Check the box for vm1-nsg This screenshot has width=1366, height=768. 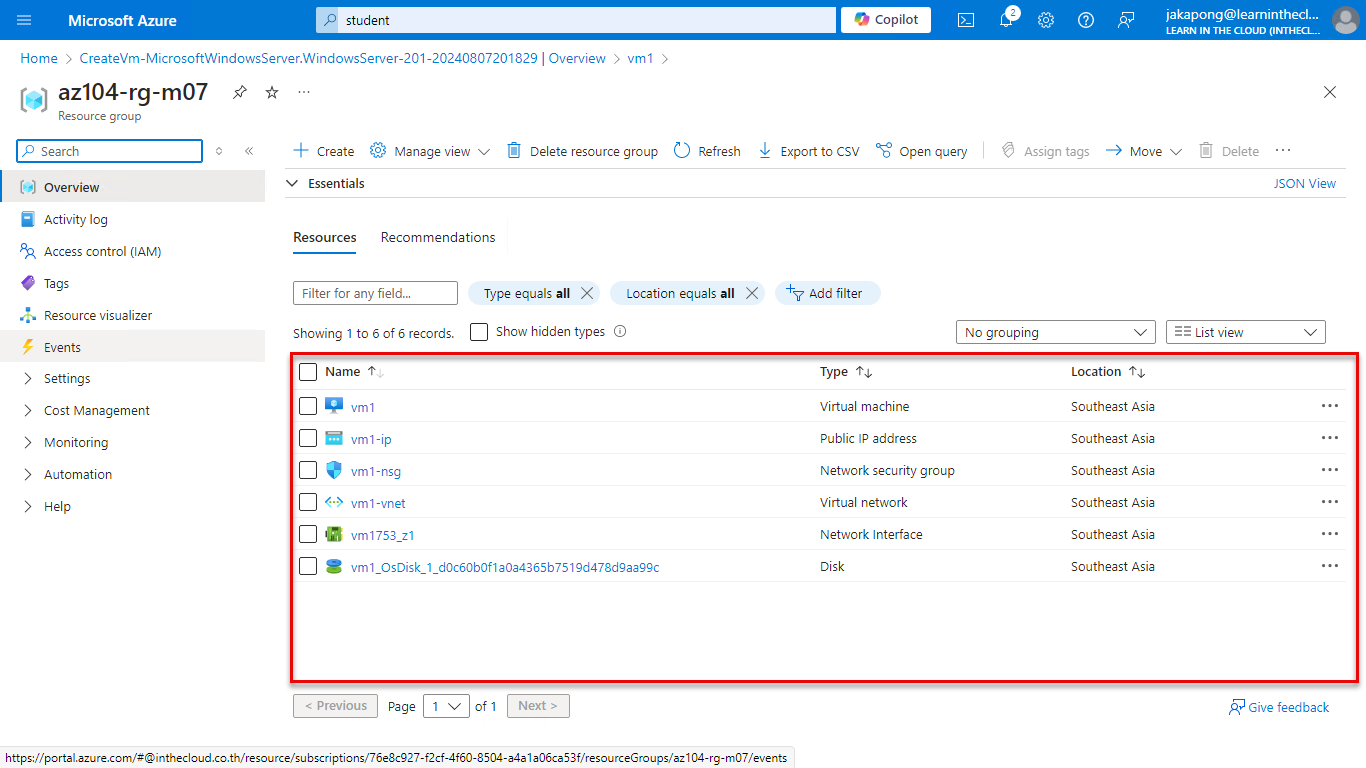coord(308,470)
